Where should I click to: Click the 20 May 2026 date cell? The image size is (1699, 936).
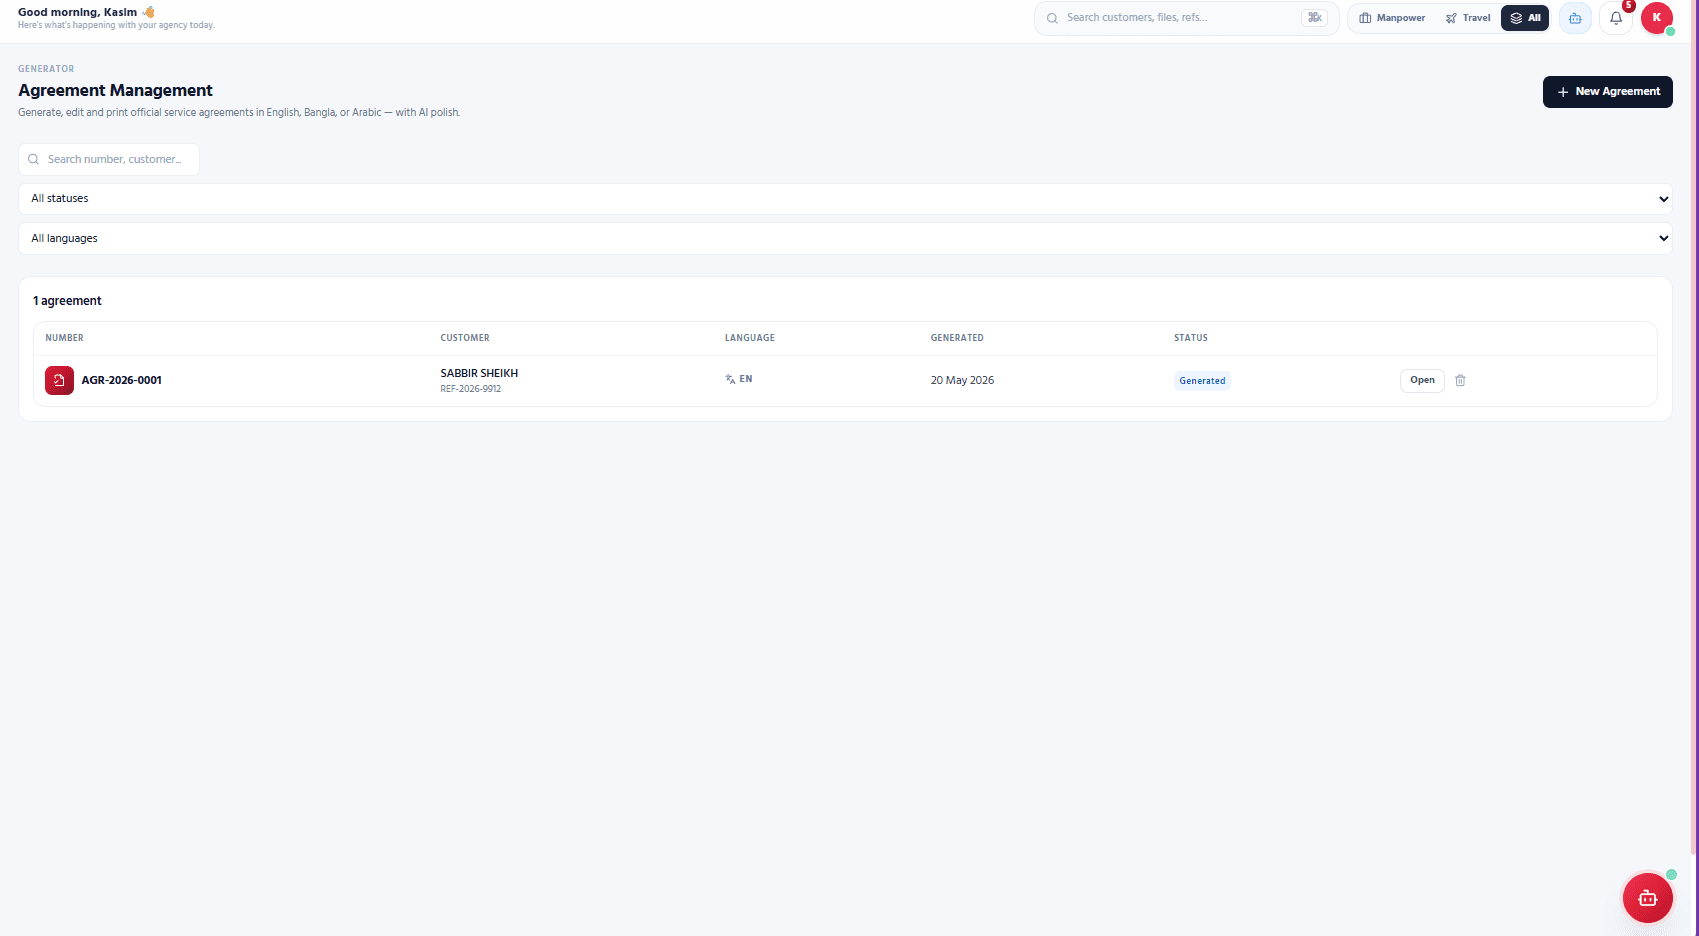[962, 380]
